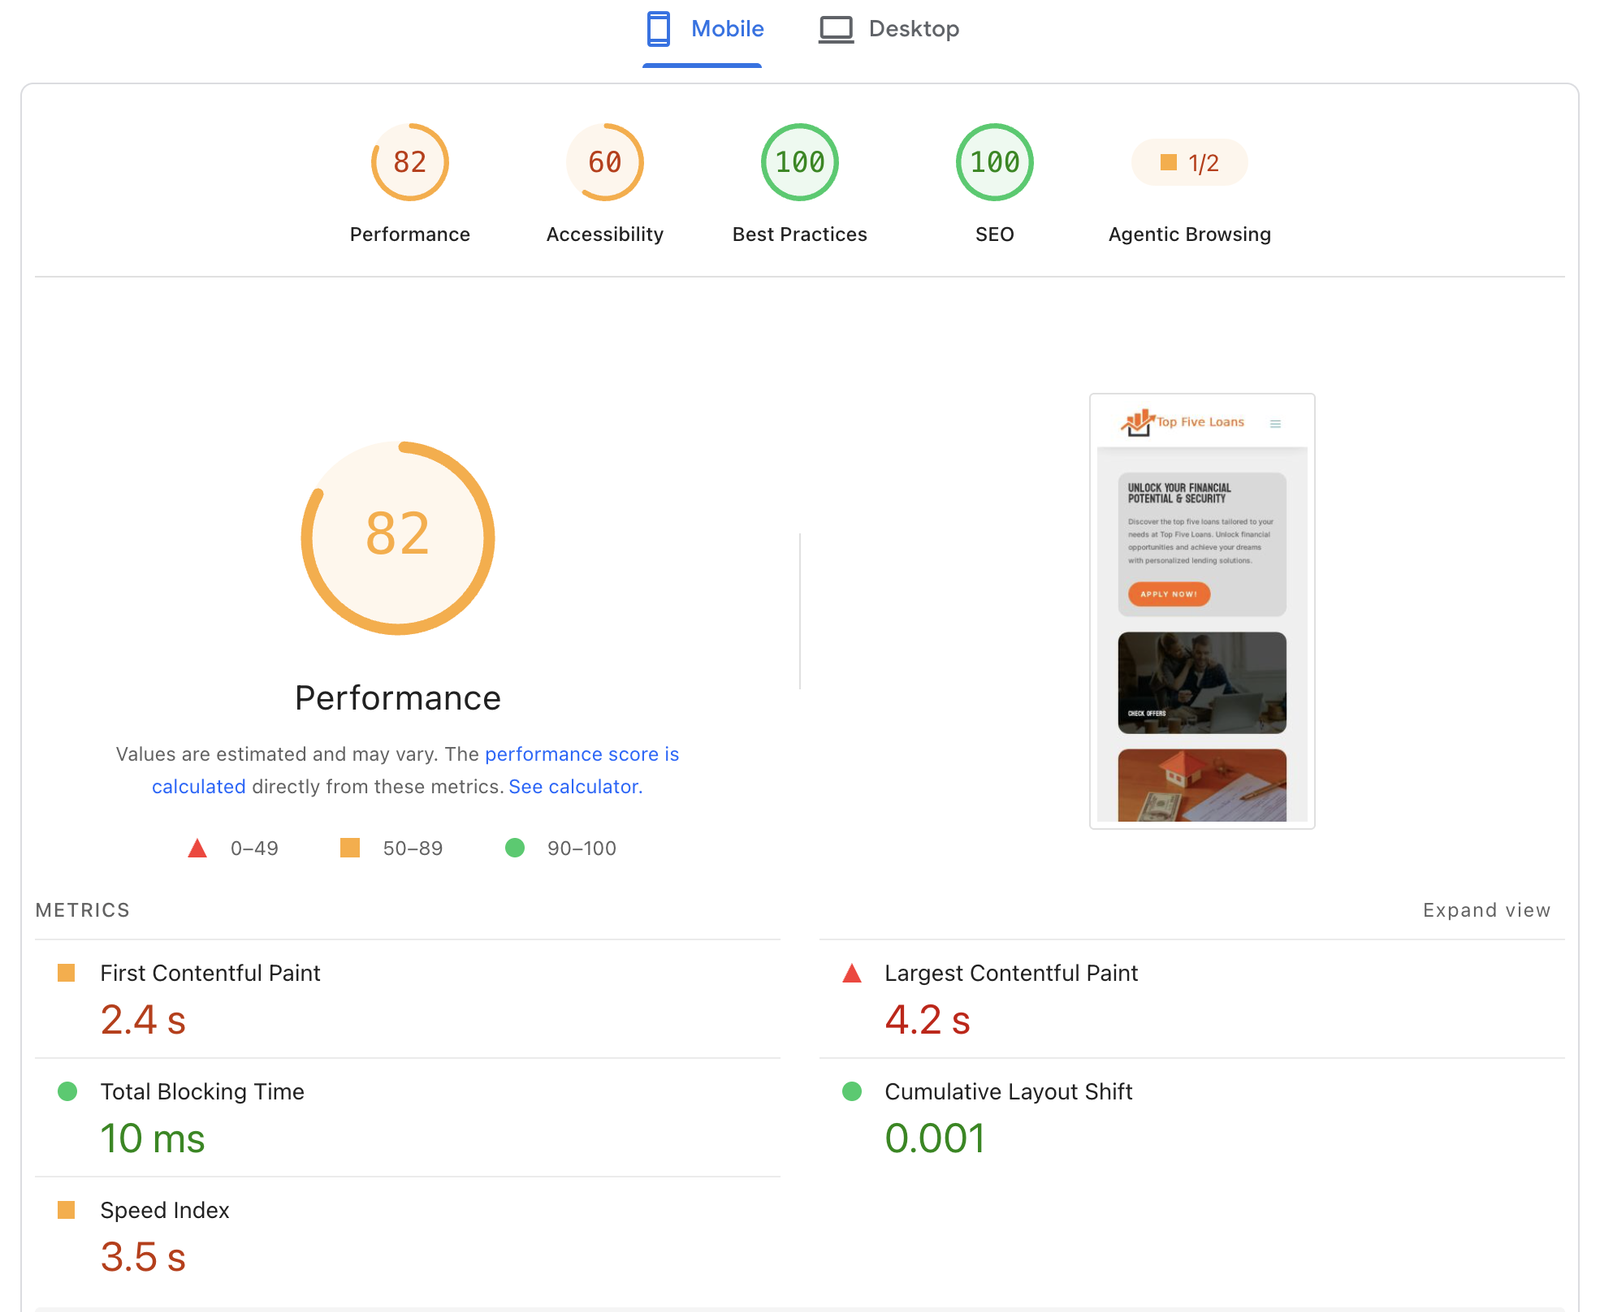1600x1312 pixels.
Task: Click the green circle 90–100 legend icon
Action: [x=515, y=848]
